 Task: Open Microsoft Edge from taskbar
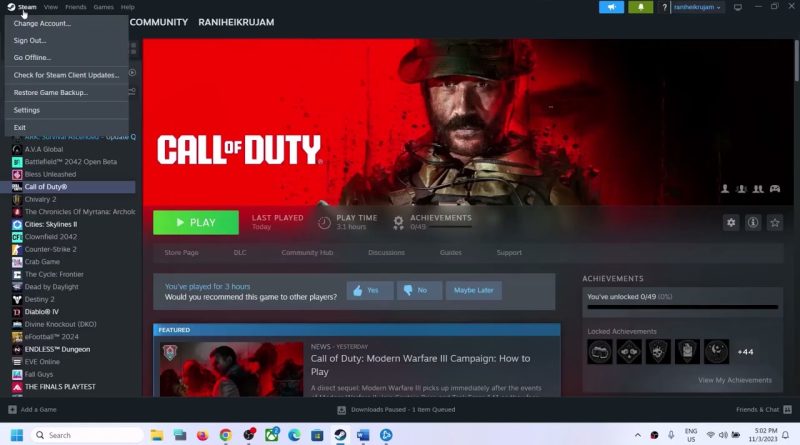click(294, 435)
